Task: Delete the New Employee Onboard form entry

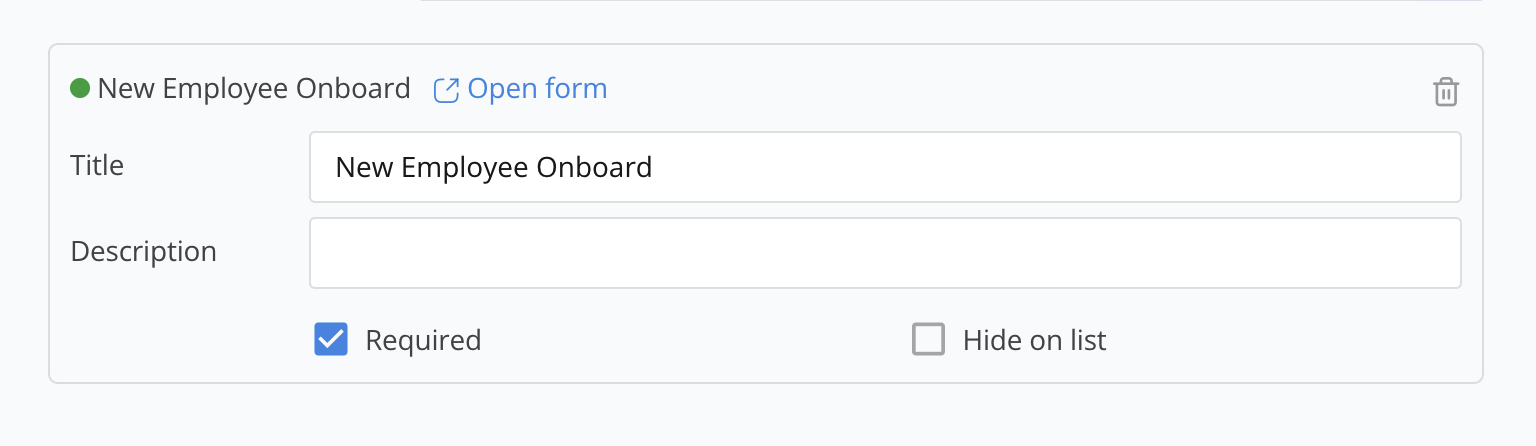Action: tap(1445, 92)
